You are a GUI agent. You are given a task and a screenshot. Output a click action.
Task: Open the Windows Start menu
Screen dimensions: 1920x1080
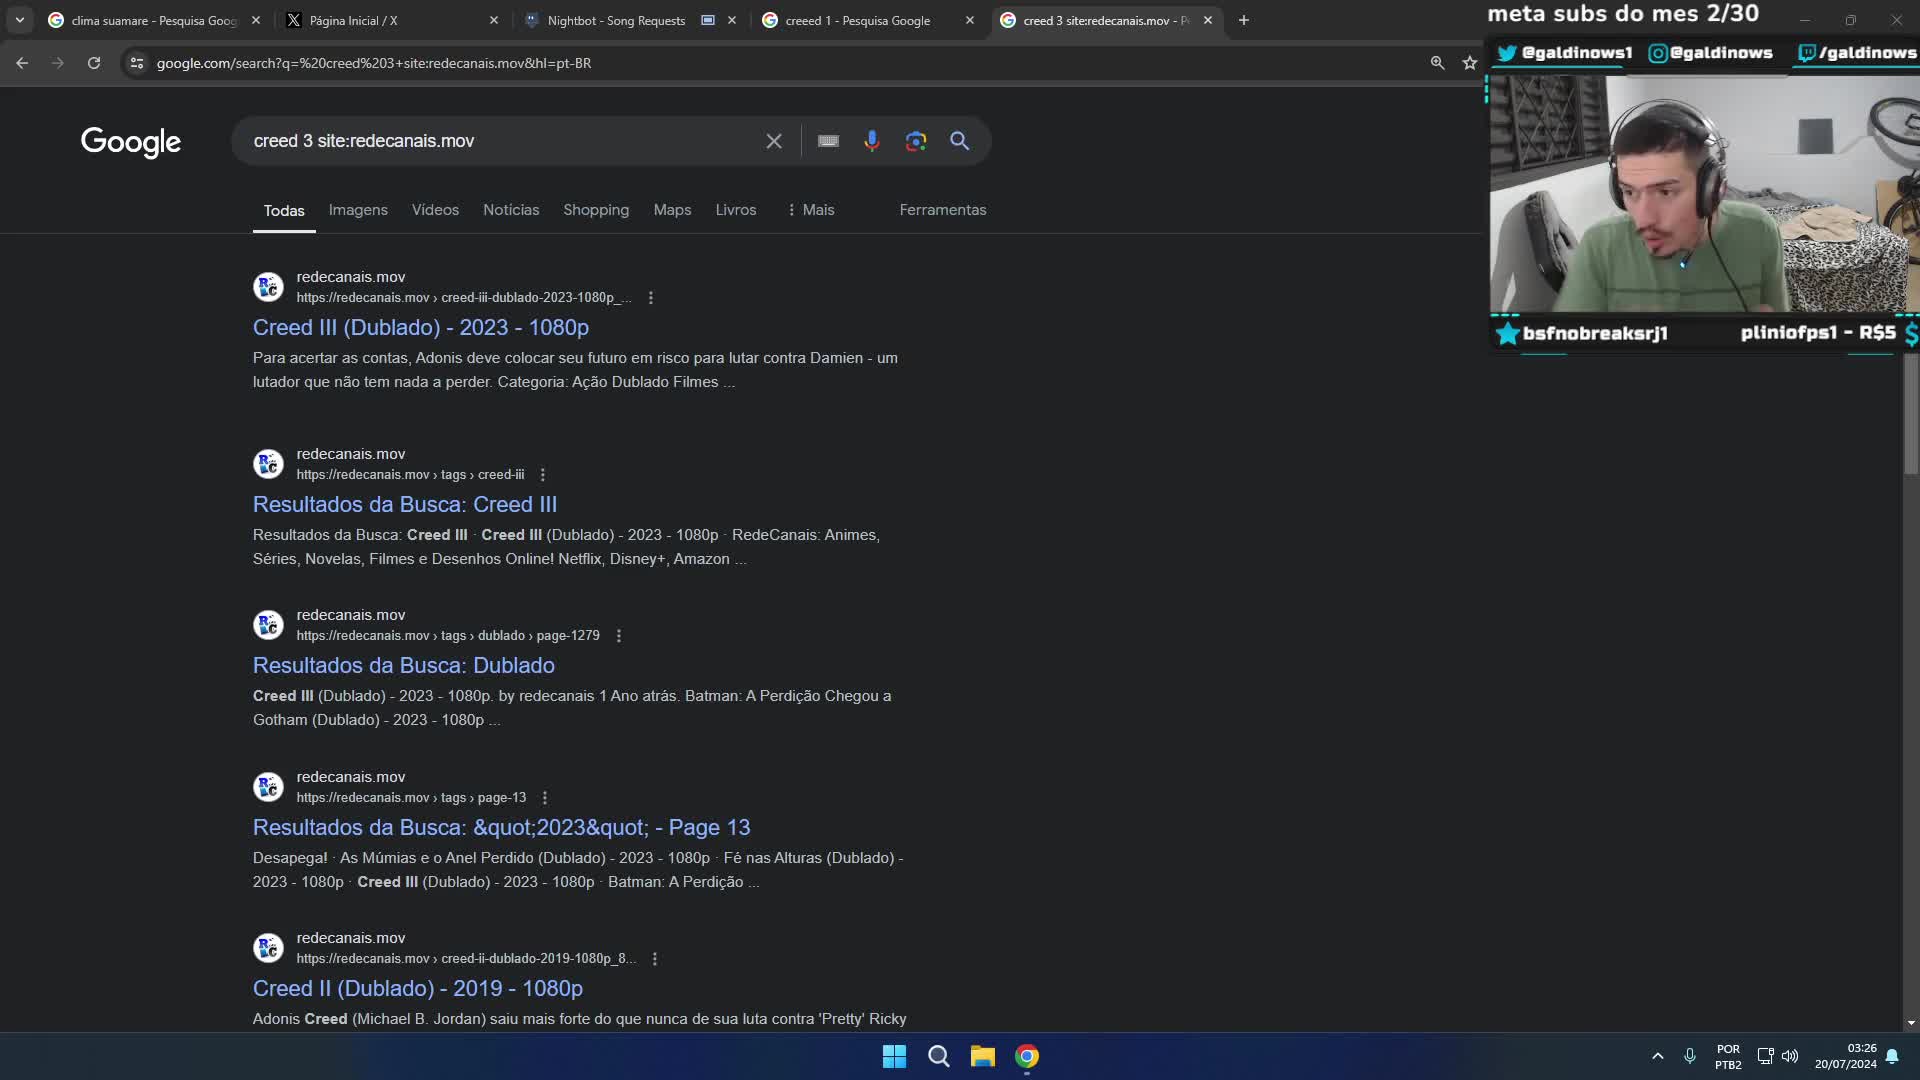point(895,1056)
